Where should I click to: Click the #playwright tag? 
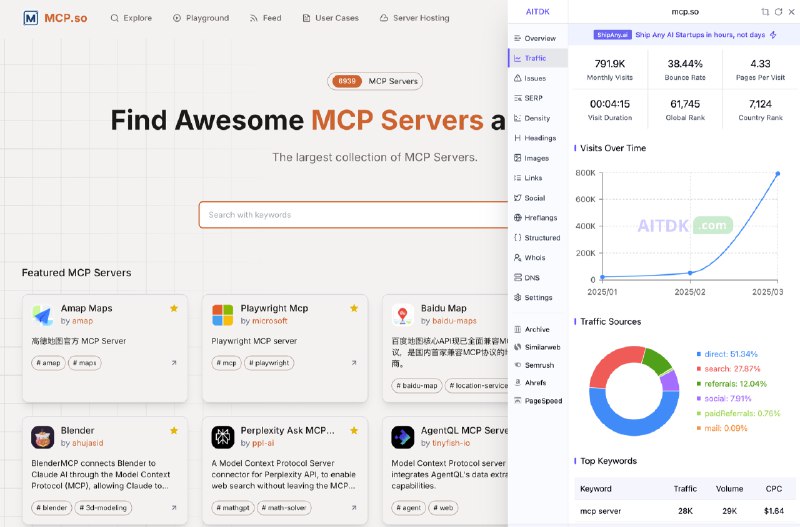tap(269, 363)
